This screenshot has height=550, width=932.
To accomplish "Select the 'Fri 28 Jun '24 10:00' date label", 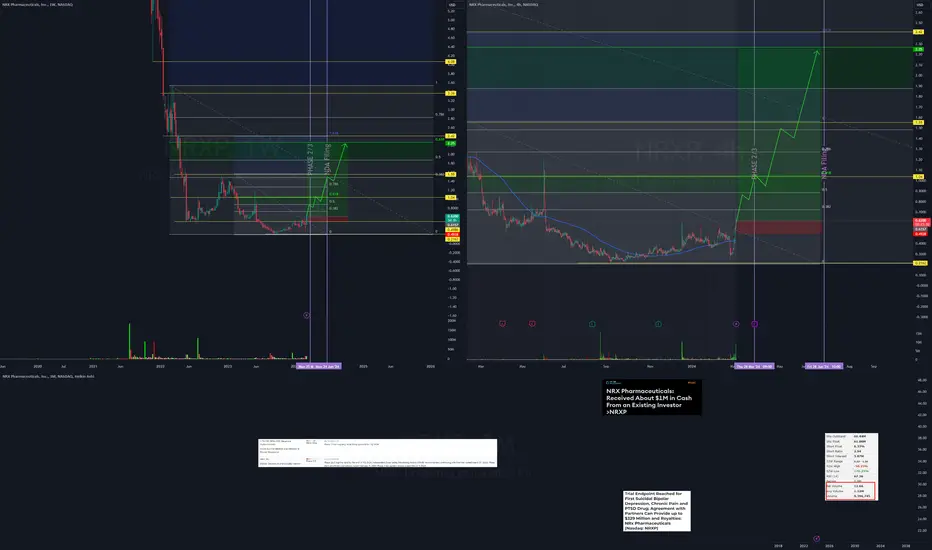I will (824, 366).
